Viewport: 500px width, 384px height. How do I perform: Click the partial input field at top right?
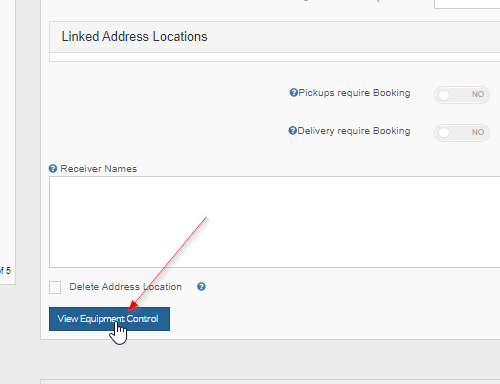point(467,4)
